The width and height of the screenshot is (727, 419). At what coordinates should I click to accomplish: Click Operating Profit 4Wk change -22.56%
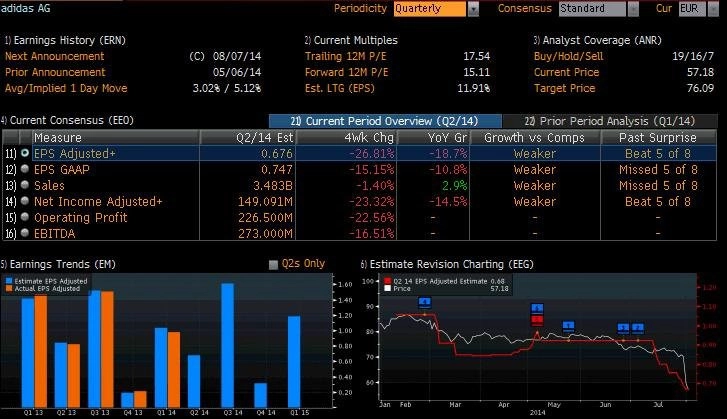click(x=371, y=218)
